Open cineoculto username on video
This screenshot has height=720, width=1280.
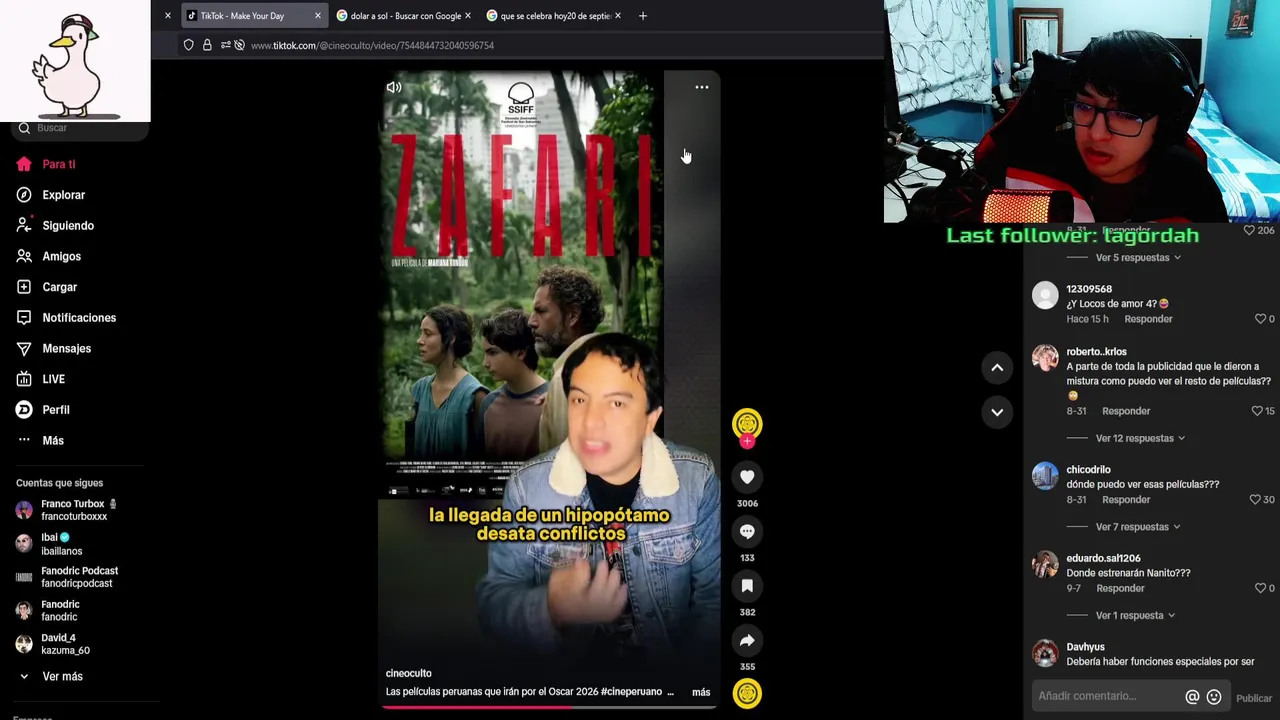coord(409,673)
